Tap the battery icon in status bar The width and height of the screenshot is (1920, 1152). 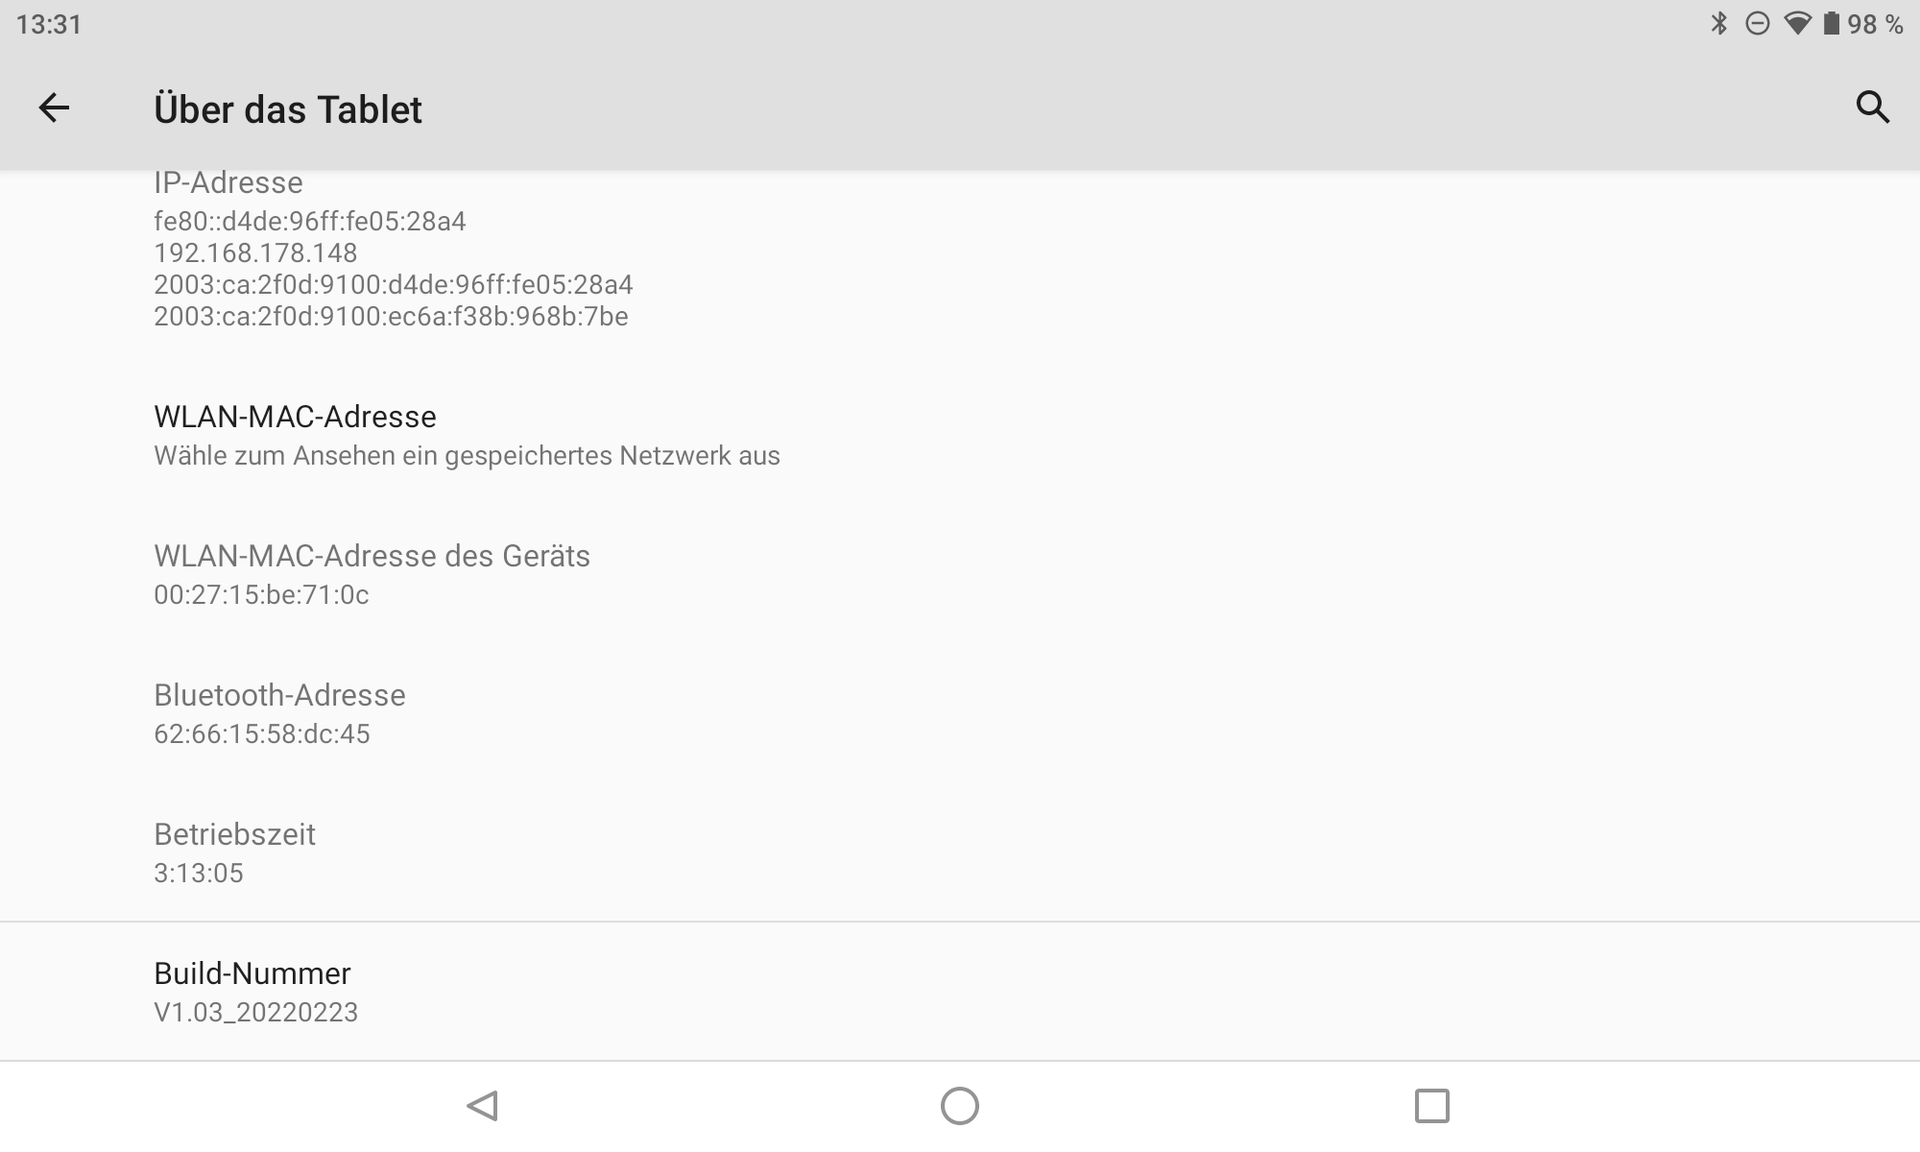(x=1831, y=24)
